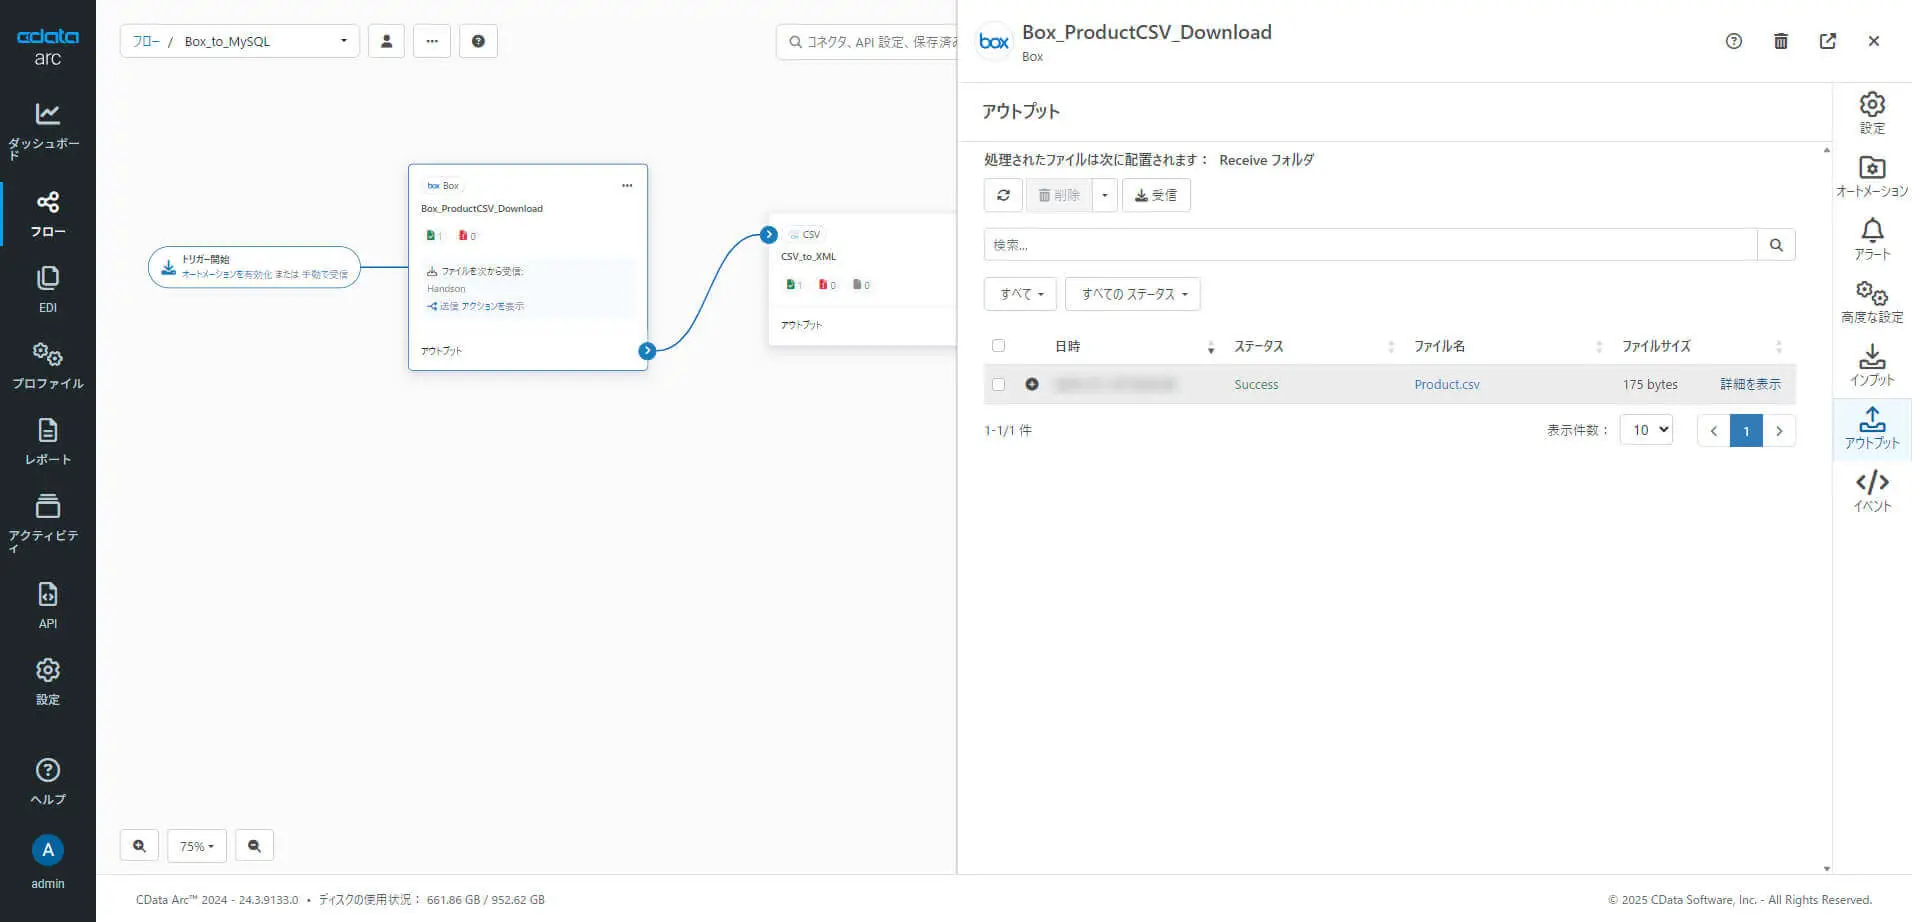1912x922 pixels.
Task: Click the CSV_to_XML input port arrow
Action: 768,235
